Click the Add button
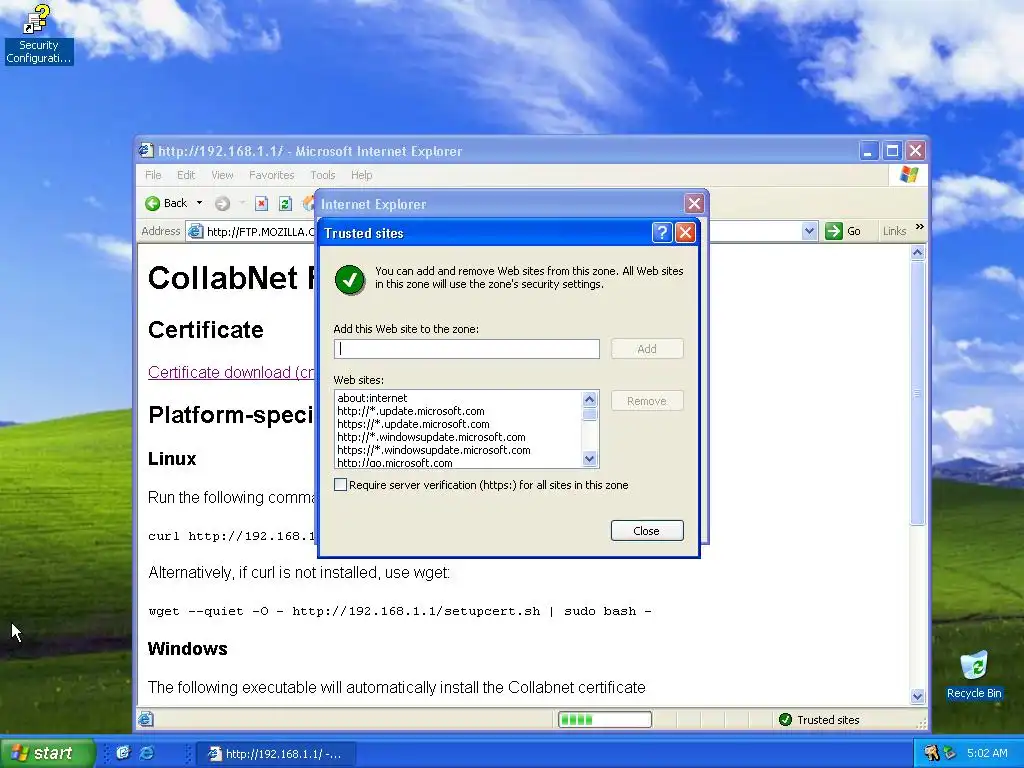Viewport: 1024px width, 768px height. [x=647, y=349]
